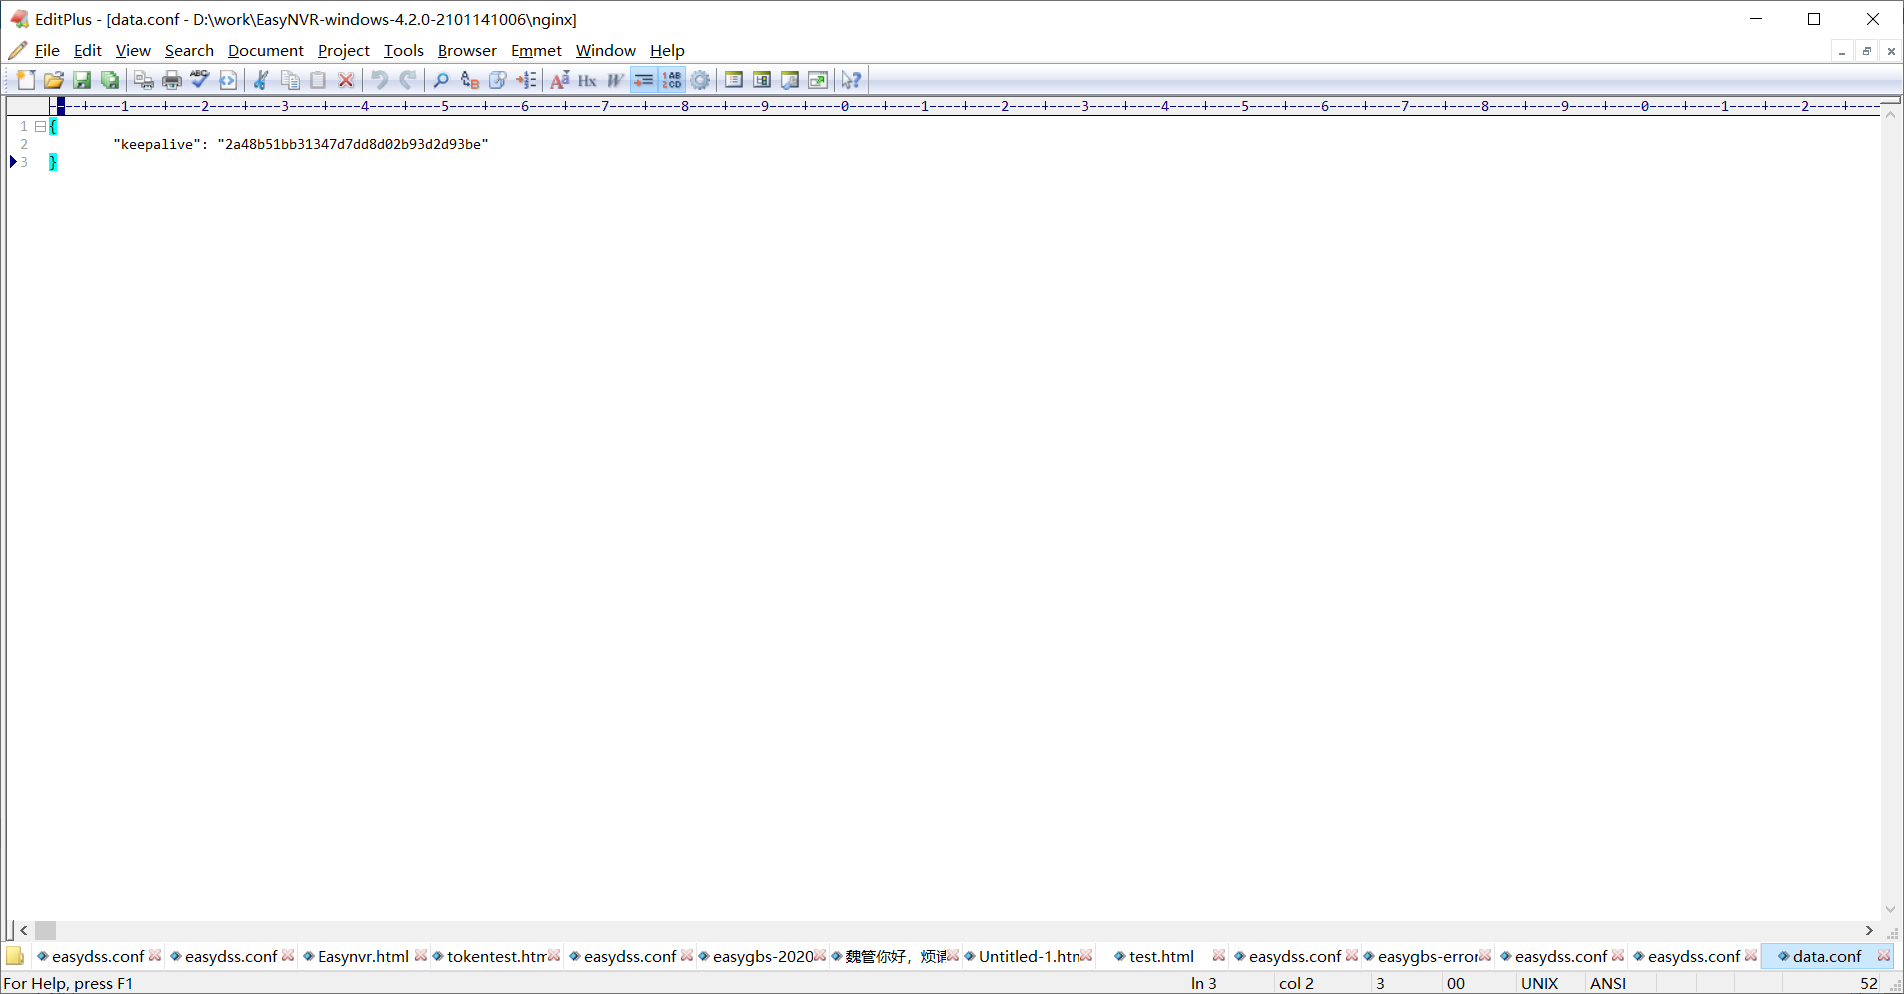The image size is (1904, 994).
Task: Open Find with the magnifier icon
Action: [441, 80]
